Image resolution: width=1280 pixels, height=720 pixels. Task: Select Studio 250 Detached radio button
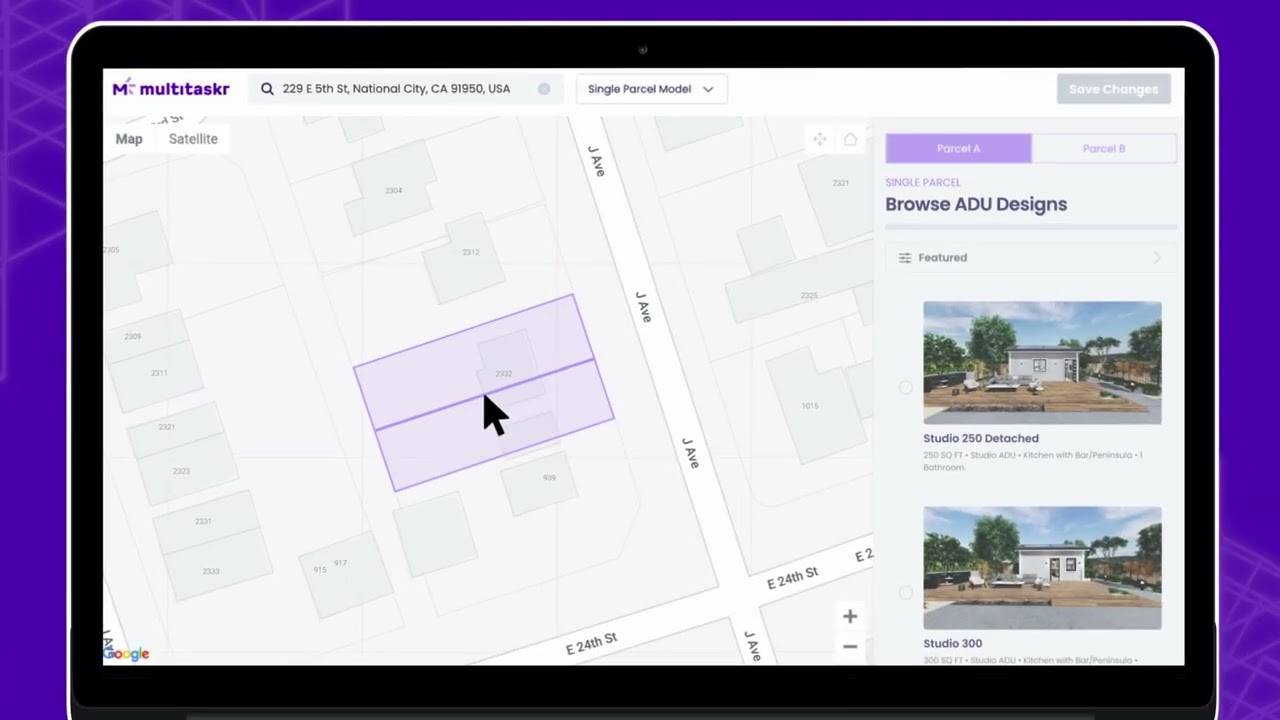pyautogui.click(x=905, y=387)
